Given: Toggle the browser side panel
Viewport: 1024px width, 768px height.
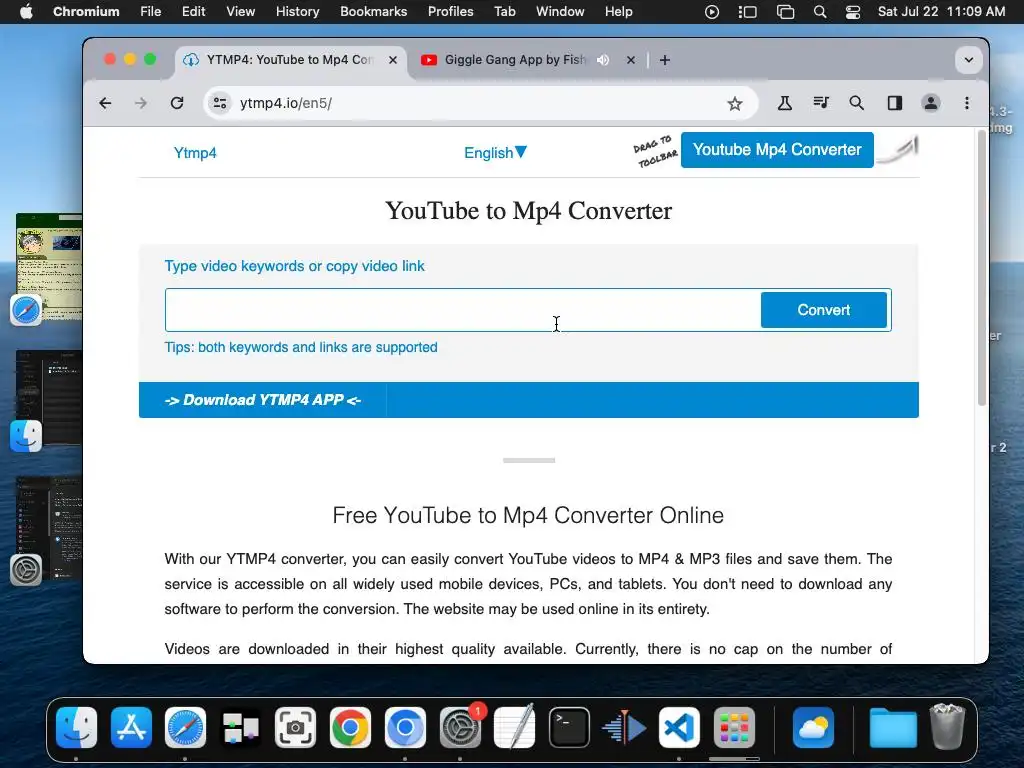Looking at the screenshot, I should [x=894, y=103].
